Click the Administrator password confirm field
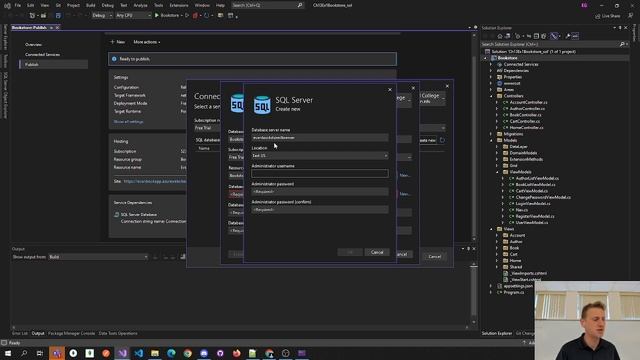This screenshot has height=360, width=640. coord(320,209)
